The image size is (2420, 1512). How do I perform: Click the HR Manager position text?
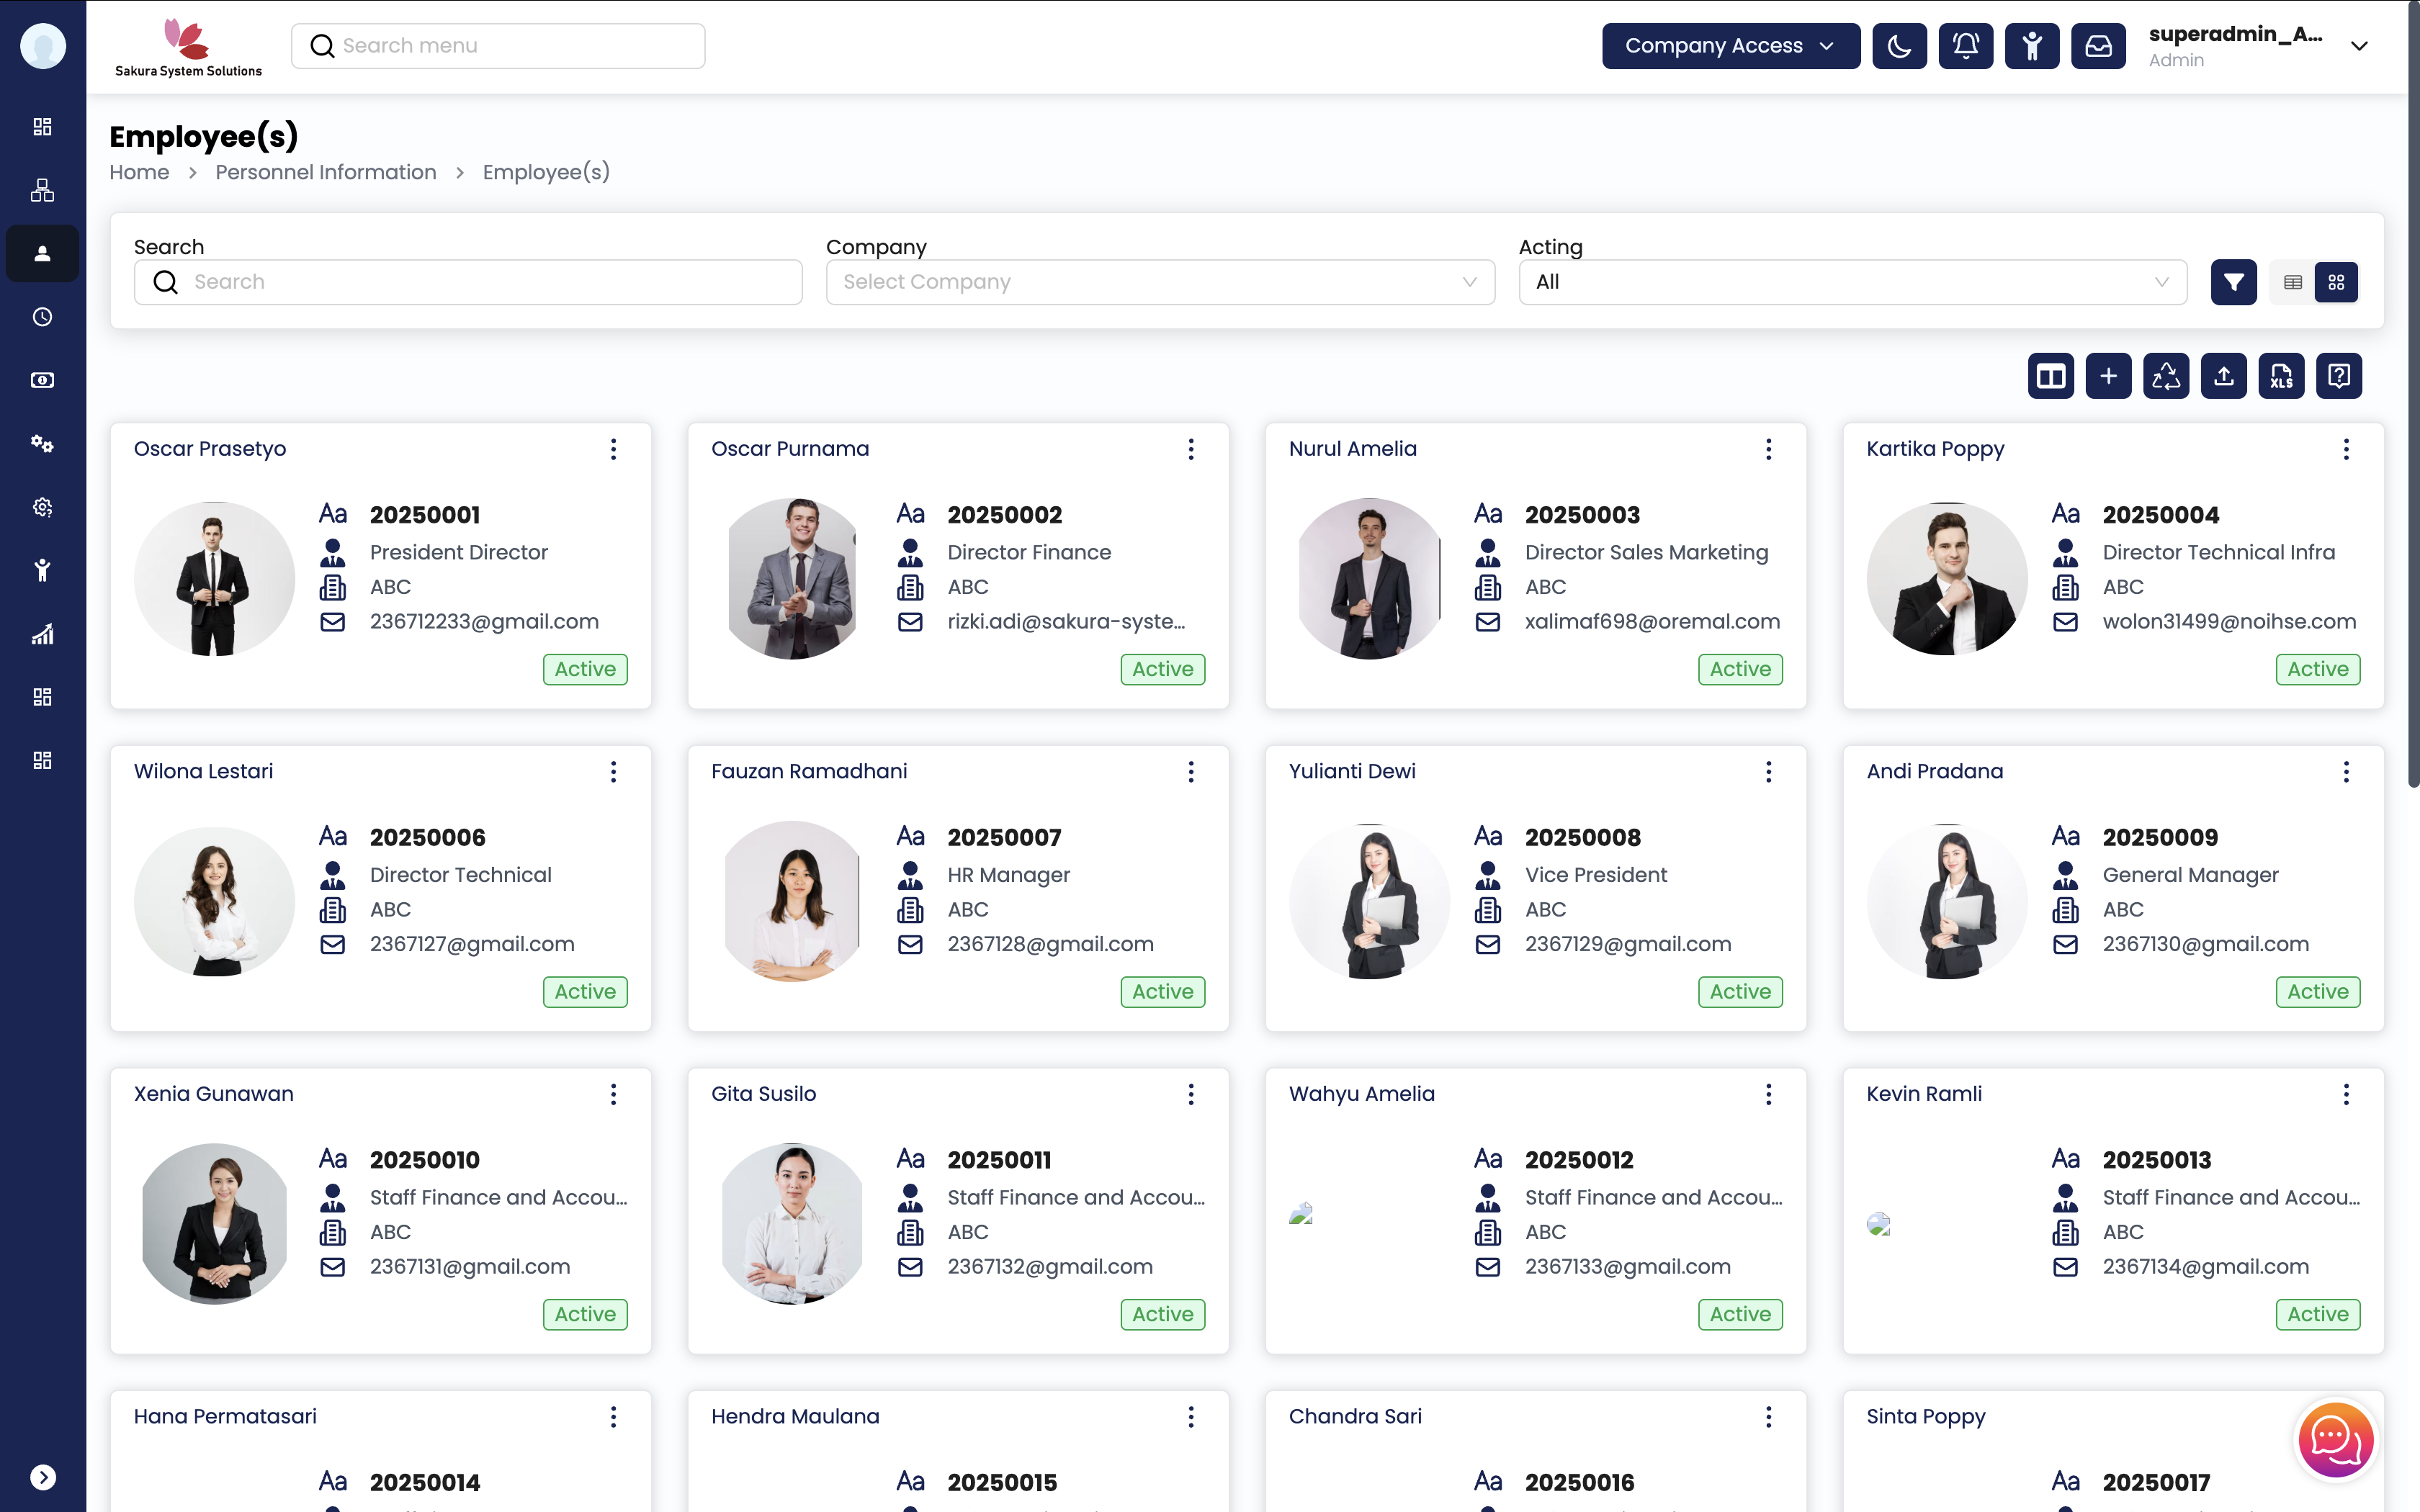click(1008, 875)
